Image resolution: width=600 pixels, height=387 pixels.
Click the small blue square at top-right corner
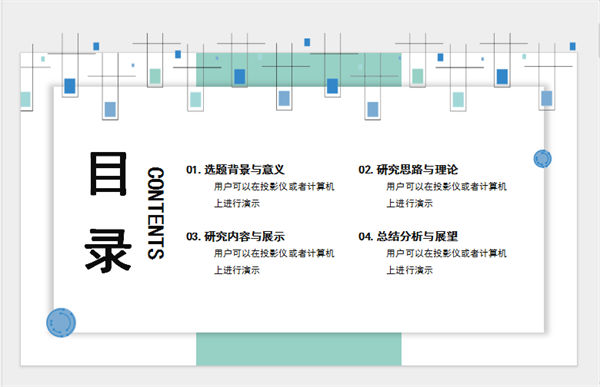pos(572,46)
